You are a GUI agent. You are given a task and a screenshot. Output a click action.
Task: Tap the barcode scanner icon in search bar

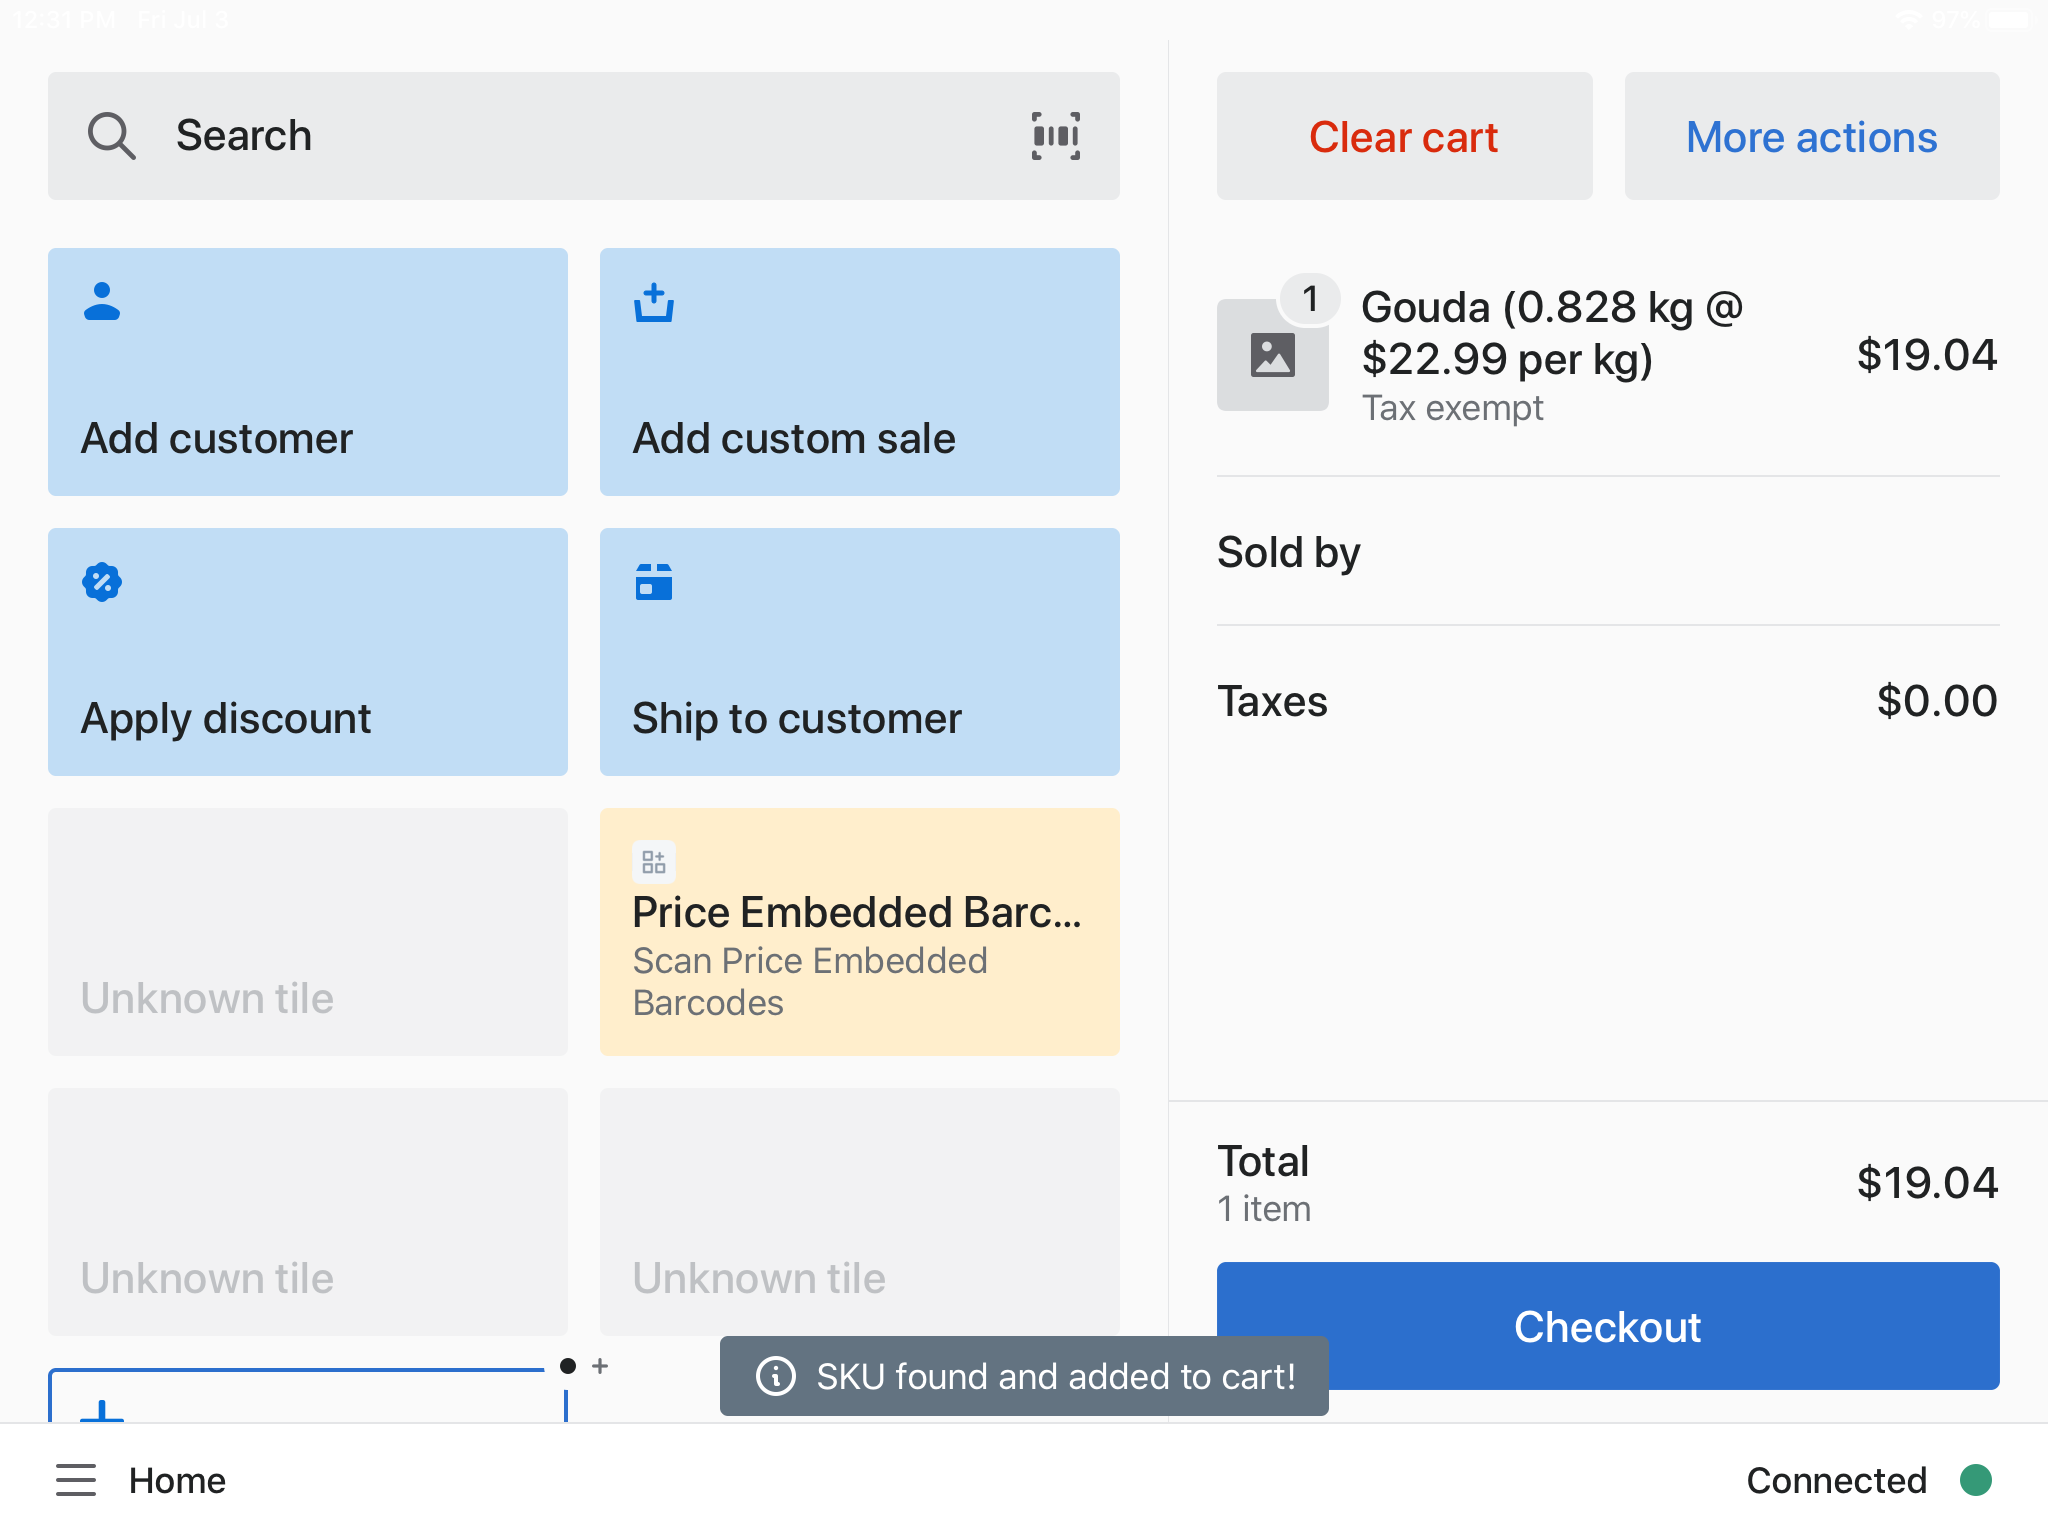point(1055,136)
